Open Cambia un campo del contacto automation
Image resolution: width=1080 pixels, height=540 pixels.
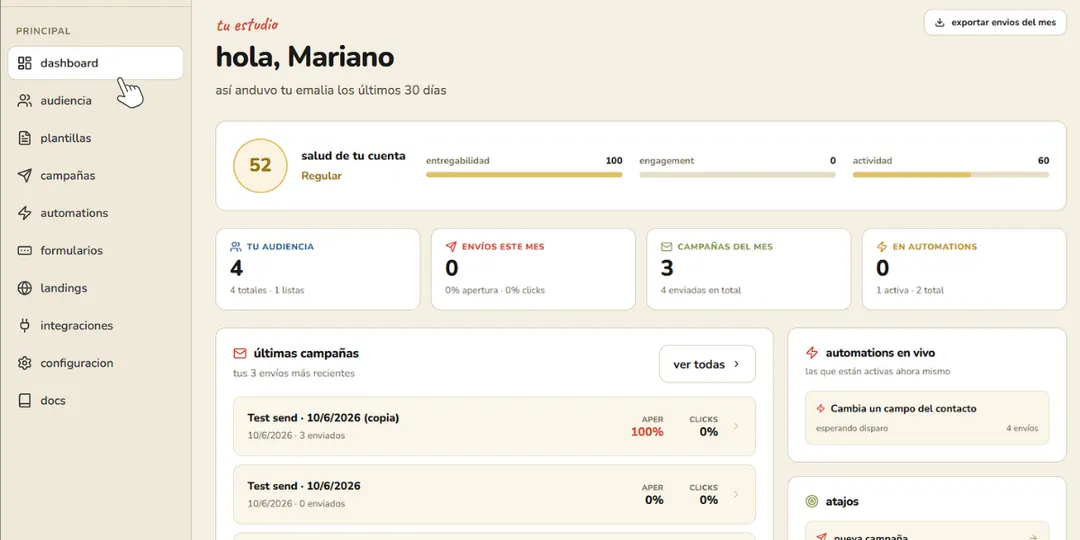pos(927,418)
